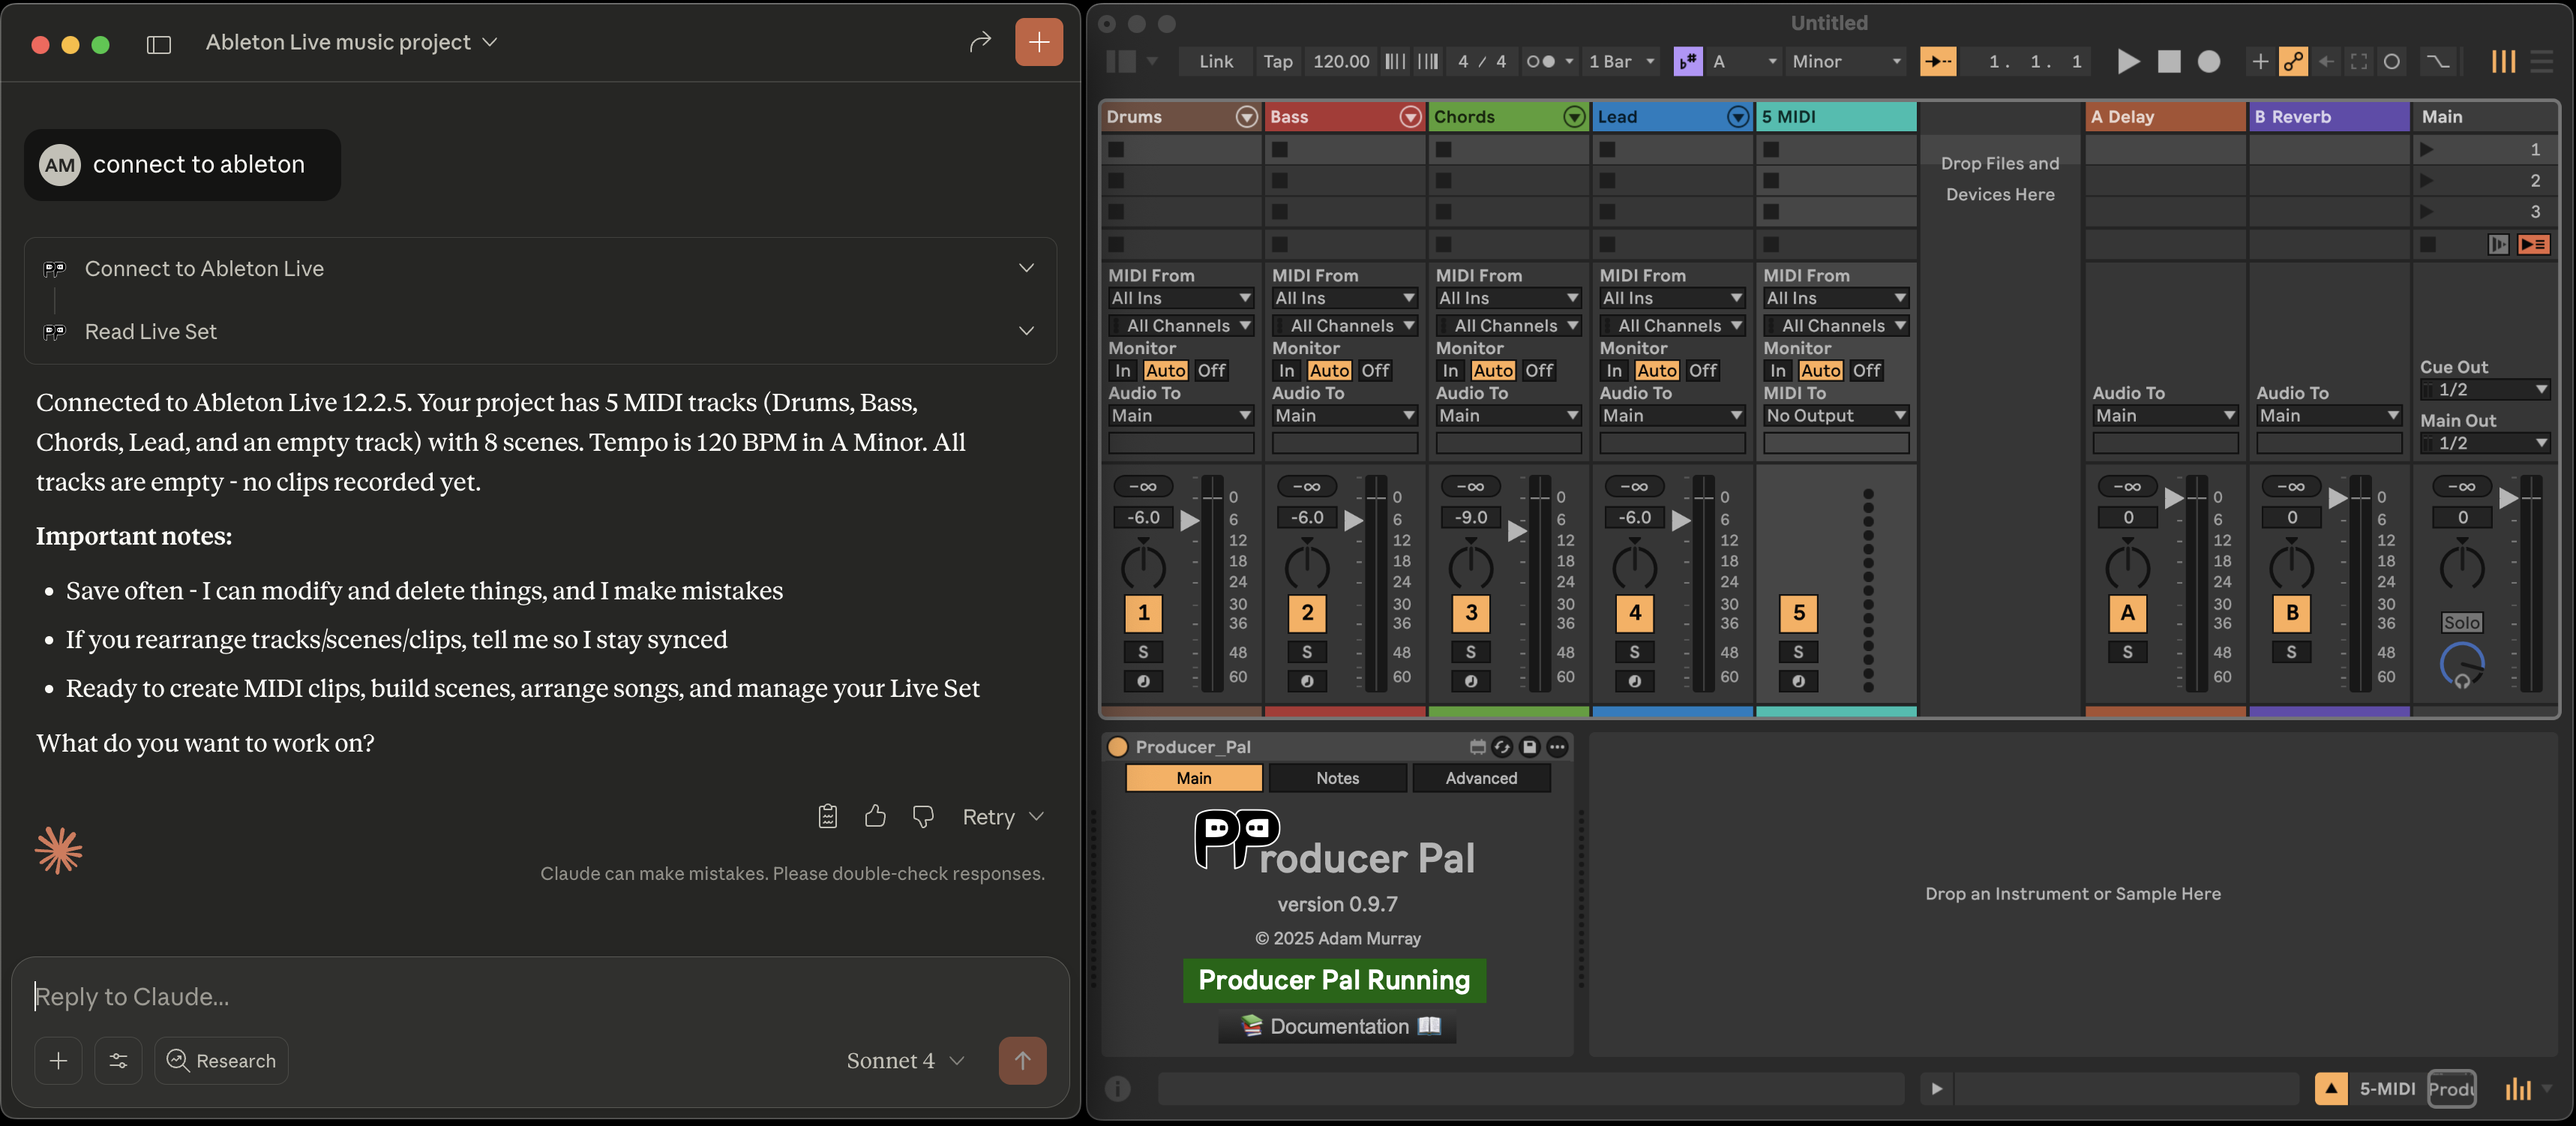Click the Stop button in transport bar
This screenshot has height=1126, width=2576.
click(x=2168, y=62)
